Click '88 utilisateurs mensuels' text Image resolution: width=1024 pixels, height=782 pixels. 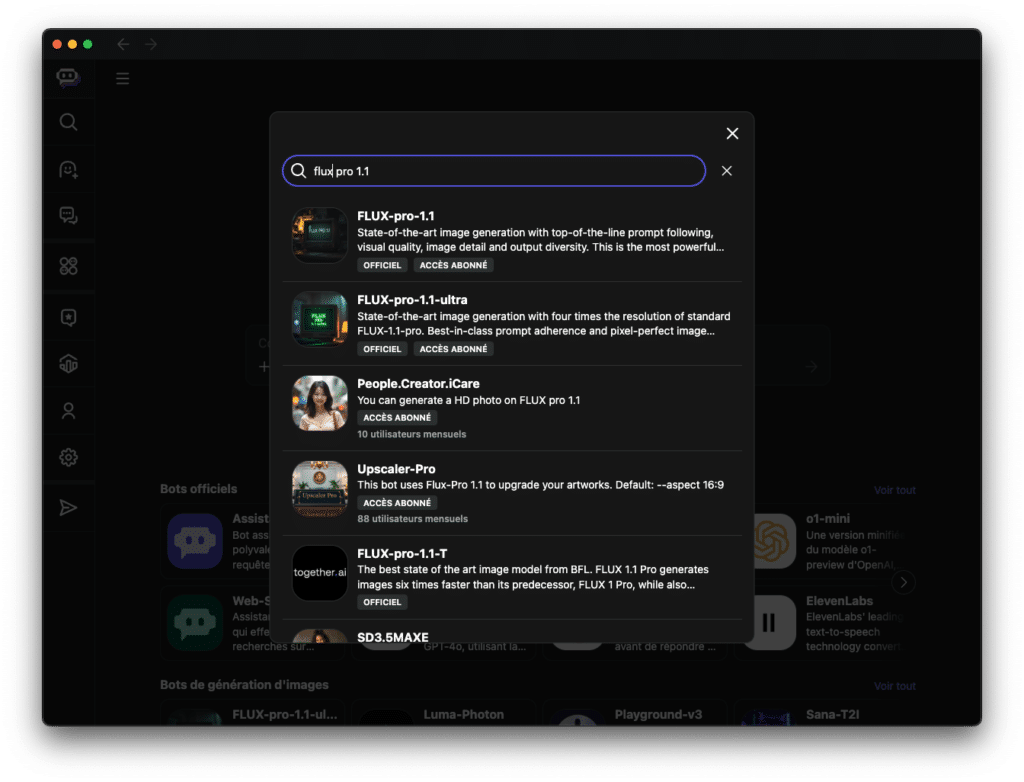point(412,519)
